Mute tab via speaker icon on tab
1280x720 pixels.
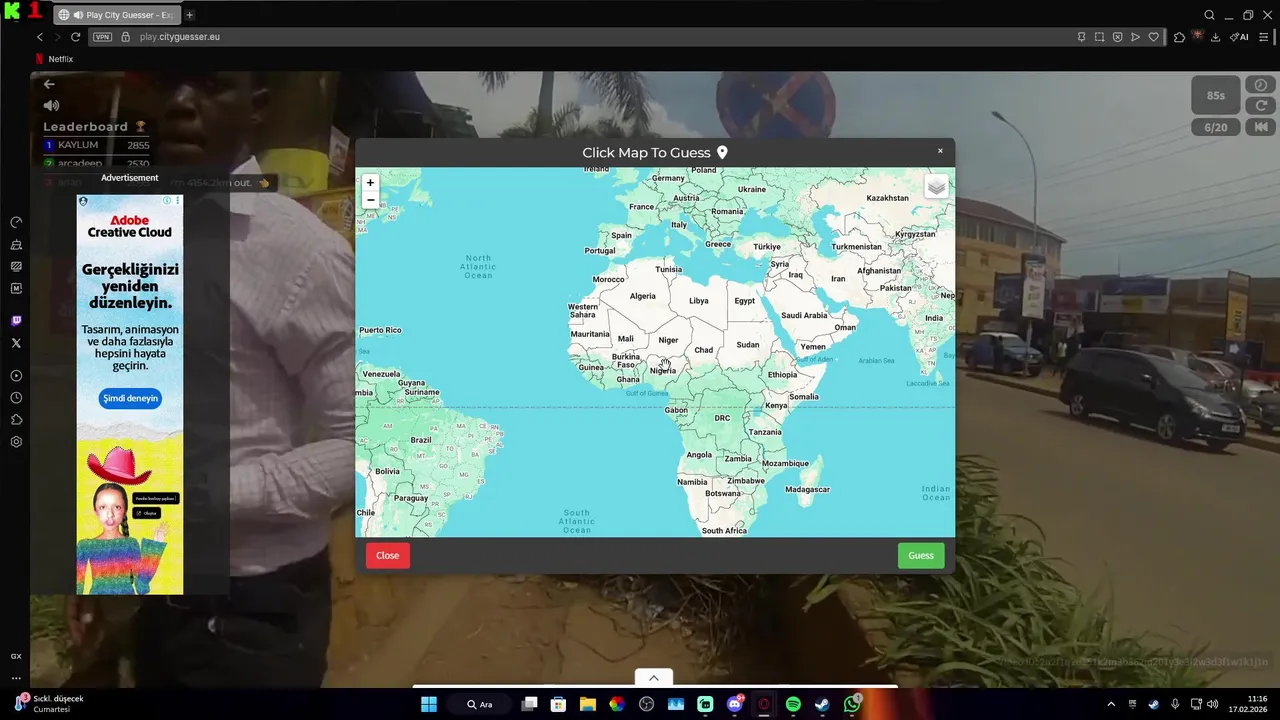78,15
